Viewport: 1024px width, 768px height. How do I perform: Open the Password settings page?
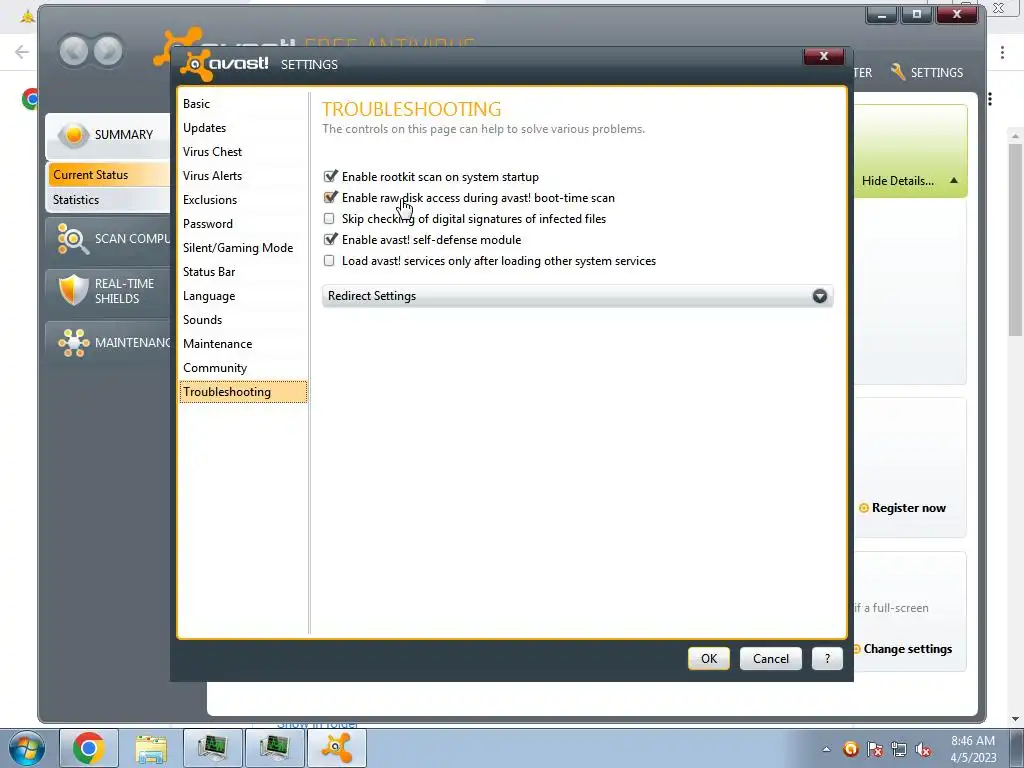point(208,224)
